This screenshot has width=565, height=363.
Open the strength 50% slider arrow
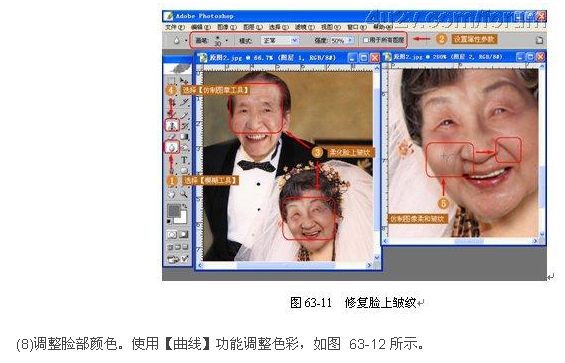(351, 40)
